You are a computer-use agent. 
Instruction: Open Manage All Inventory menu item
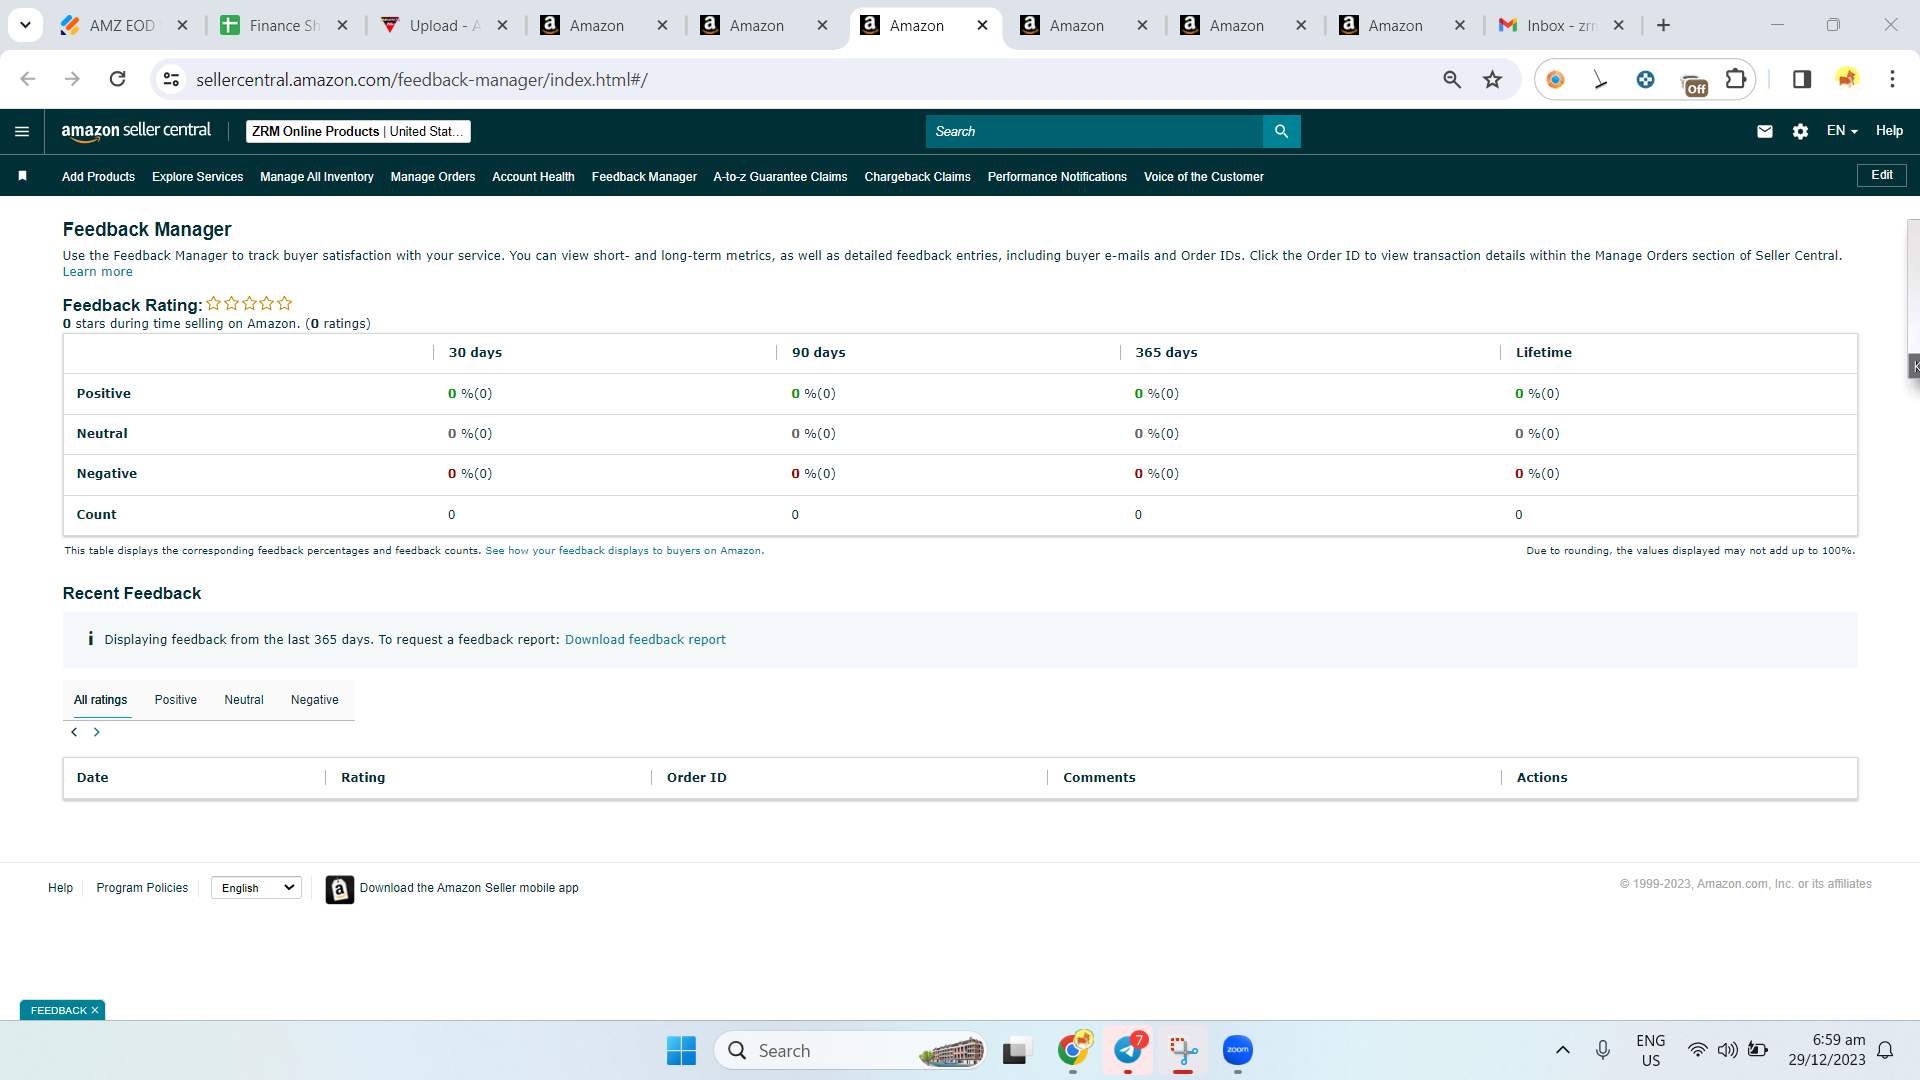pyautogui.click(x=317, y=177)
